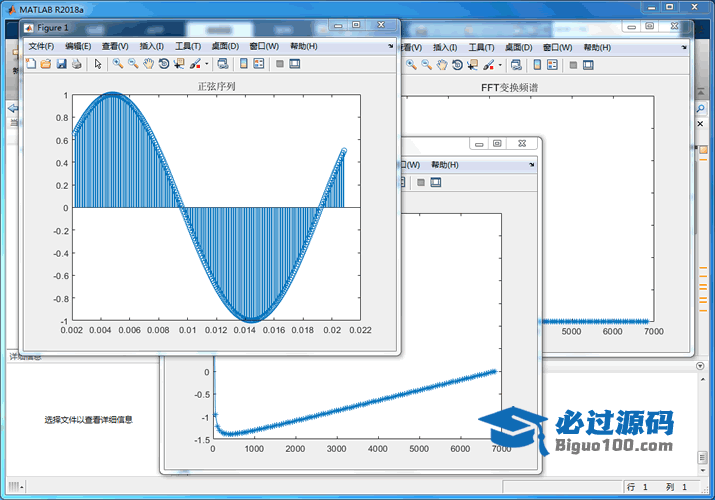Image resolution: width=715 pixels, height=500 pixels.
Task: Click 选择文件以查看详细信息 text
Action: [88, 420]
